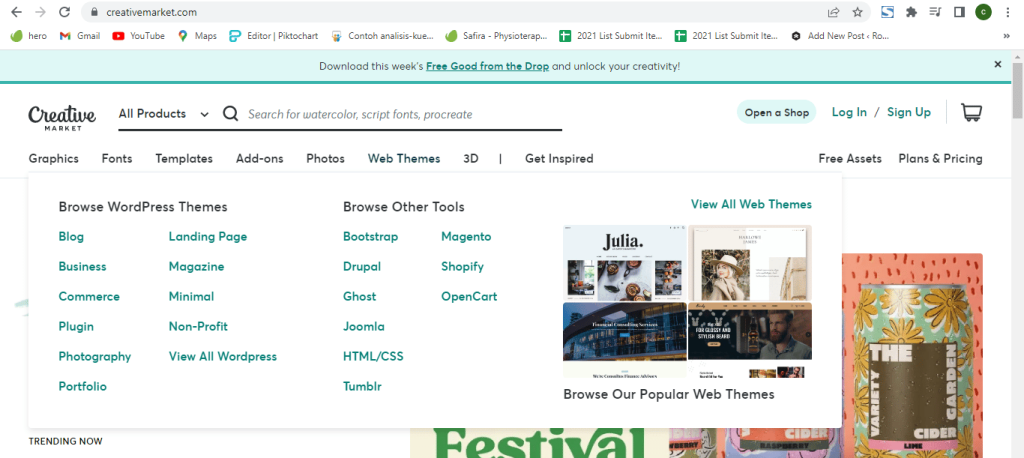Open the Templates menu
The width and height of the screenshot is (1024, 458).
(184, 159)
